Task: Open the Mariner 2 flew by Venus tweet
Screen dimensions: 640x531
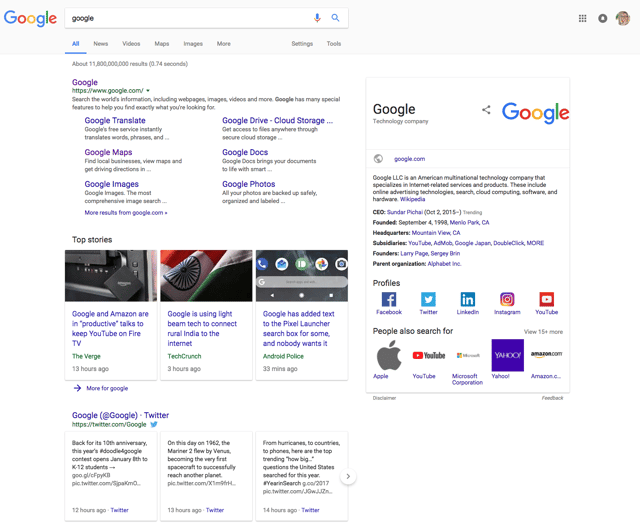Action: [x=206, y=476]
